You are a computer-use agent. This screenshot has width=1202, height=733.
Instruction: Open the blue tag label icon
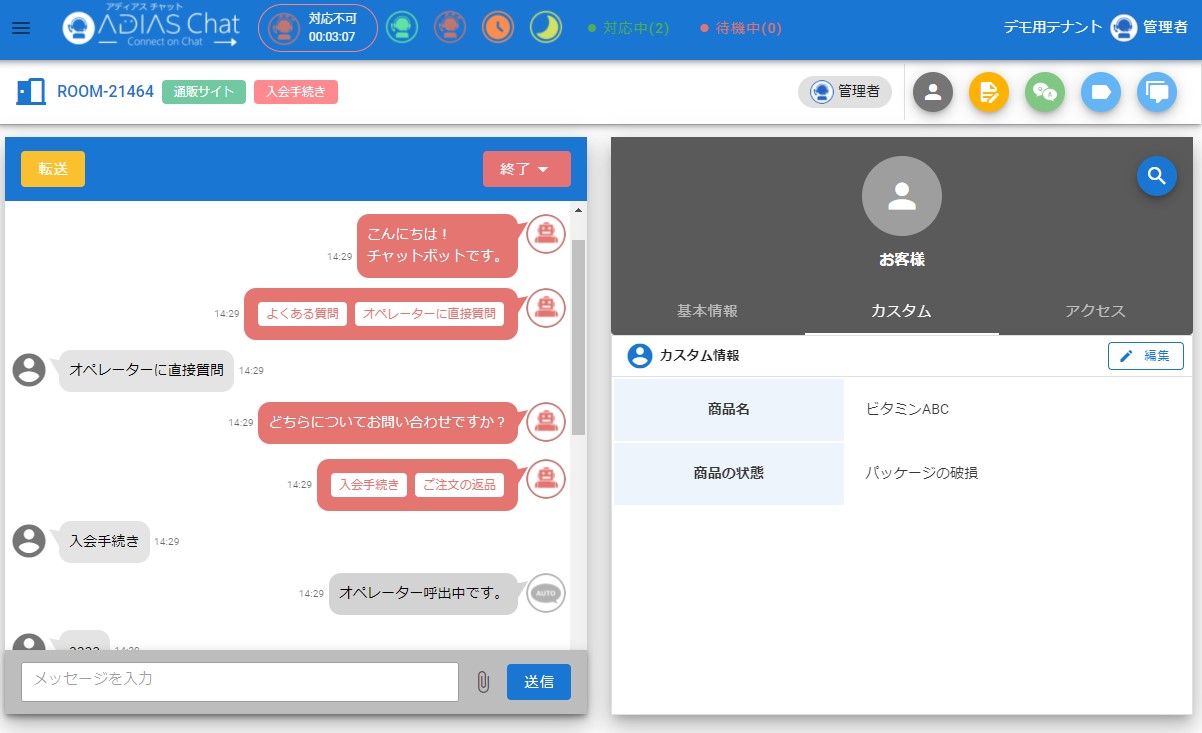click(1101, 92)
